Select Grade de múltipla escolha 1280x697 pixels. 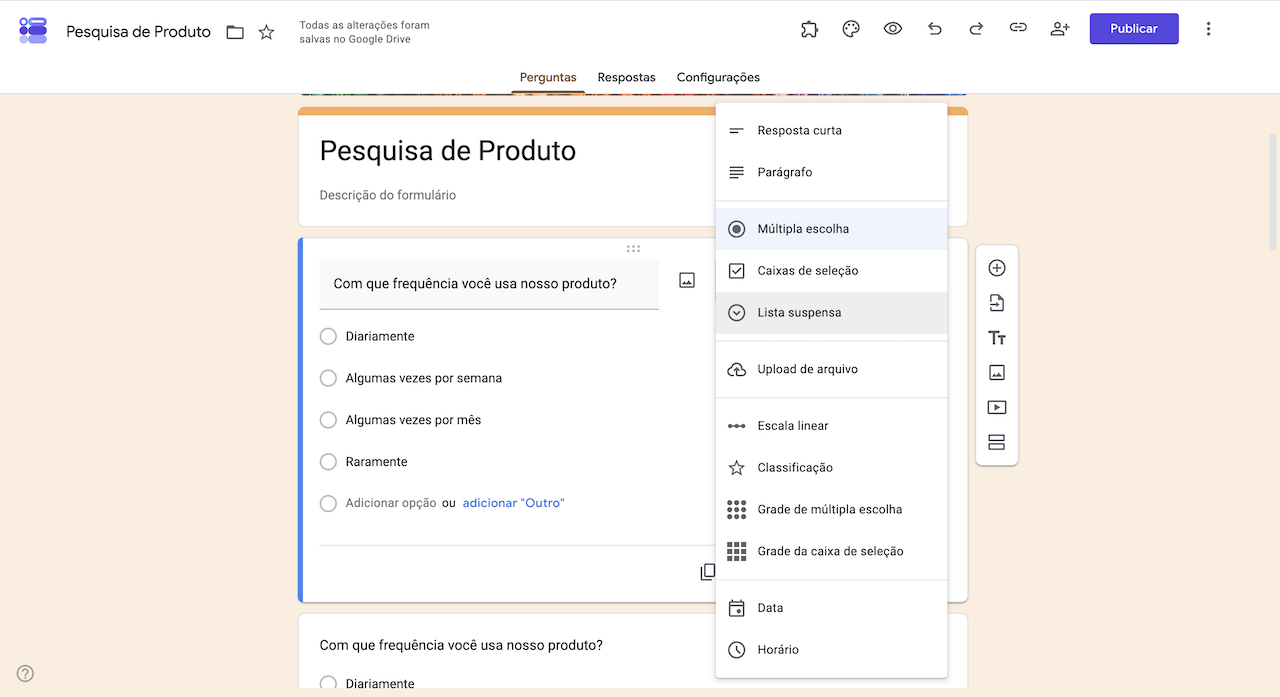[x=831, y=510]
